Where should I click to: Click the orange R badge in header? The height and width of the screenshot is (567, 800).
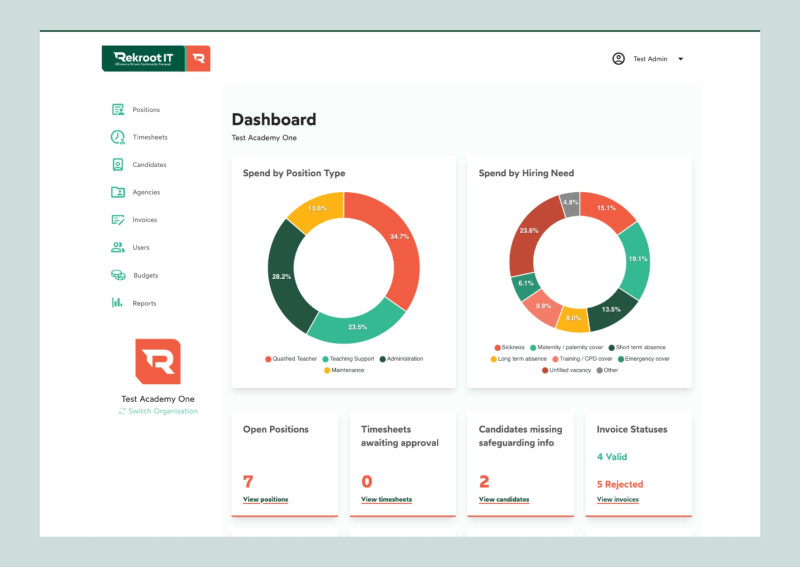[198, 59]
